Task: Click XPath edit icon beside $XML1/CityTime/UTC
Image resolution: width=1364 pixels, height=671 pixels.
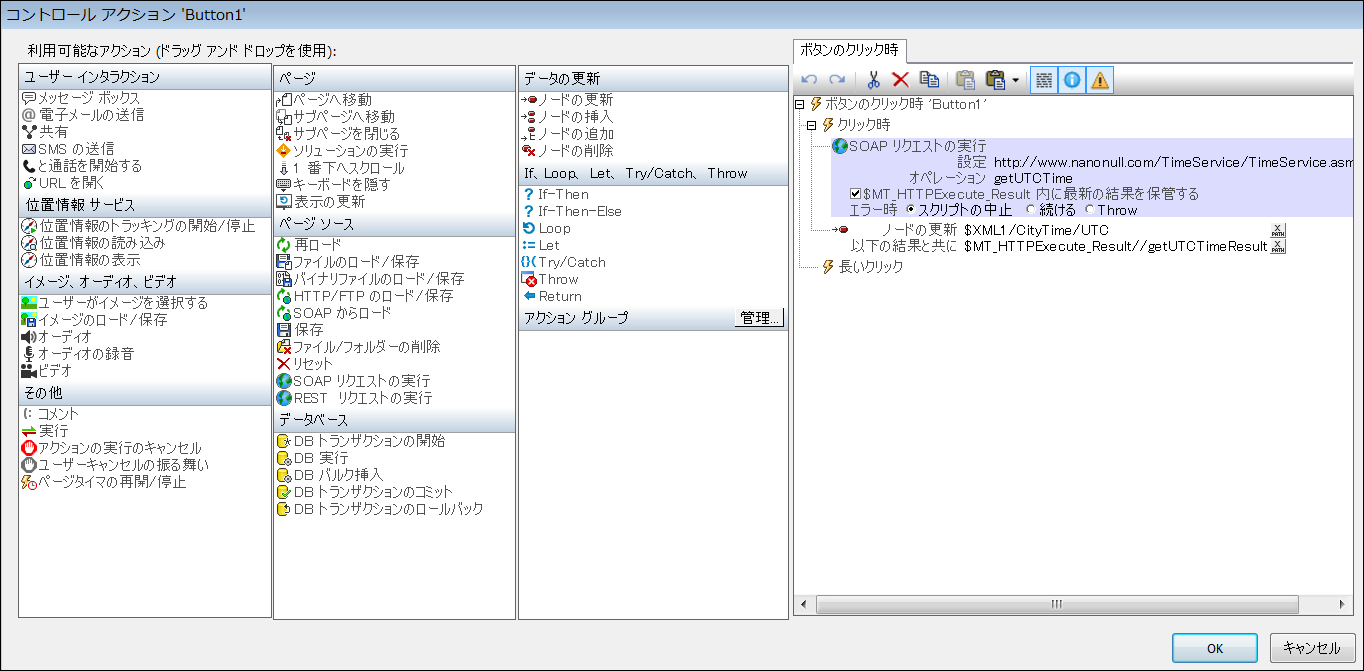Action: point(1277,230)
